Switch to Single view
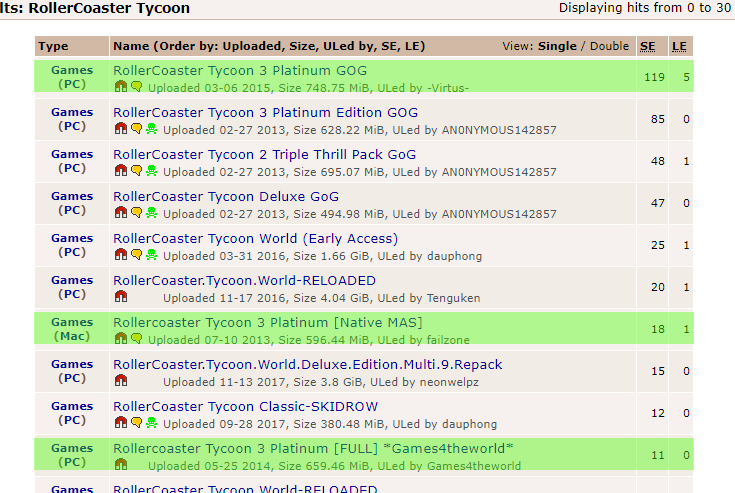This screenshot has height=493, width=735. pyautogui.click(x=557, y=46)
